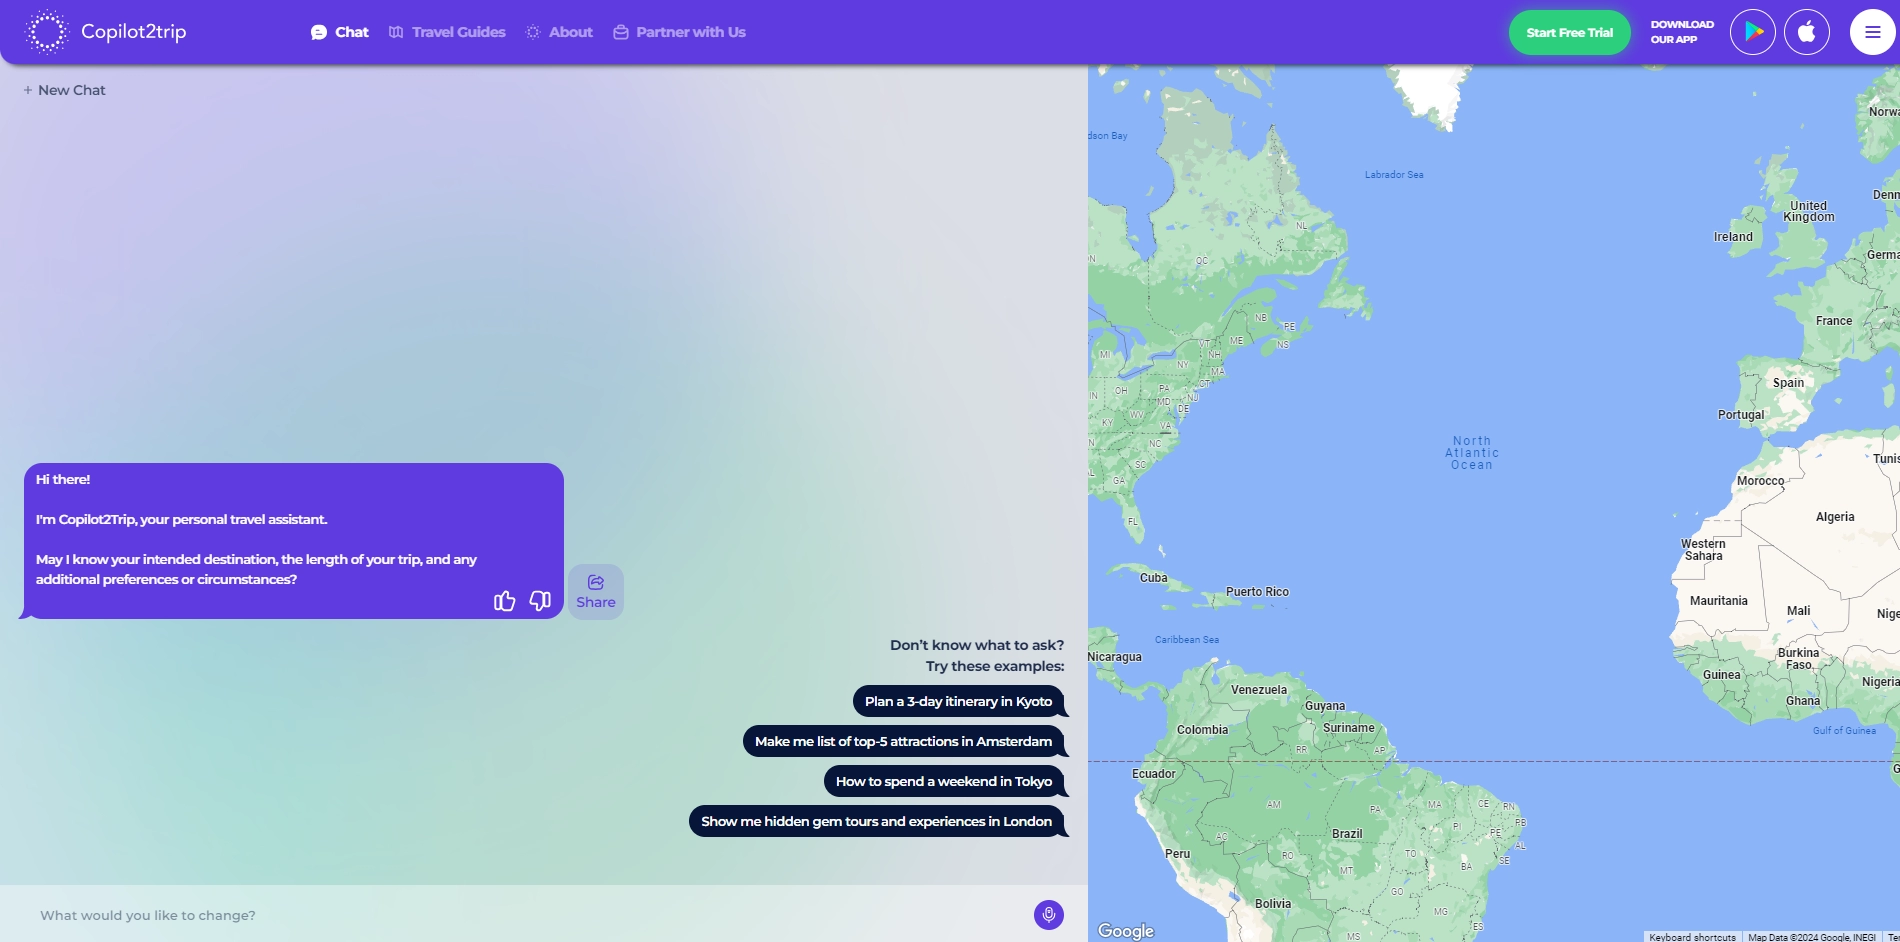The height and width of the screenshot is (942, 1900).
Task: Click the Suriname map label
Action: (x=1349, y=728)
